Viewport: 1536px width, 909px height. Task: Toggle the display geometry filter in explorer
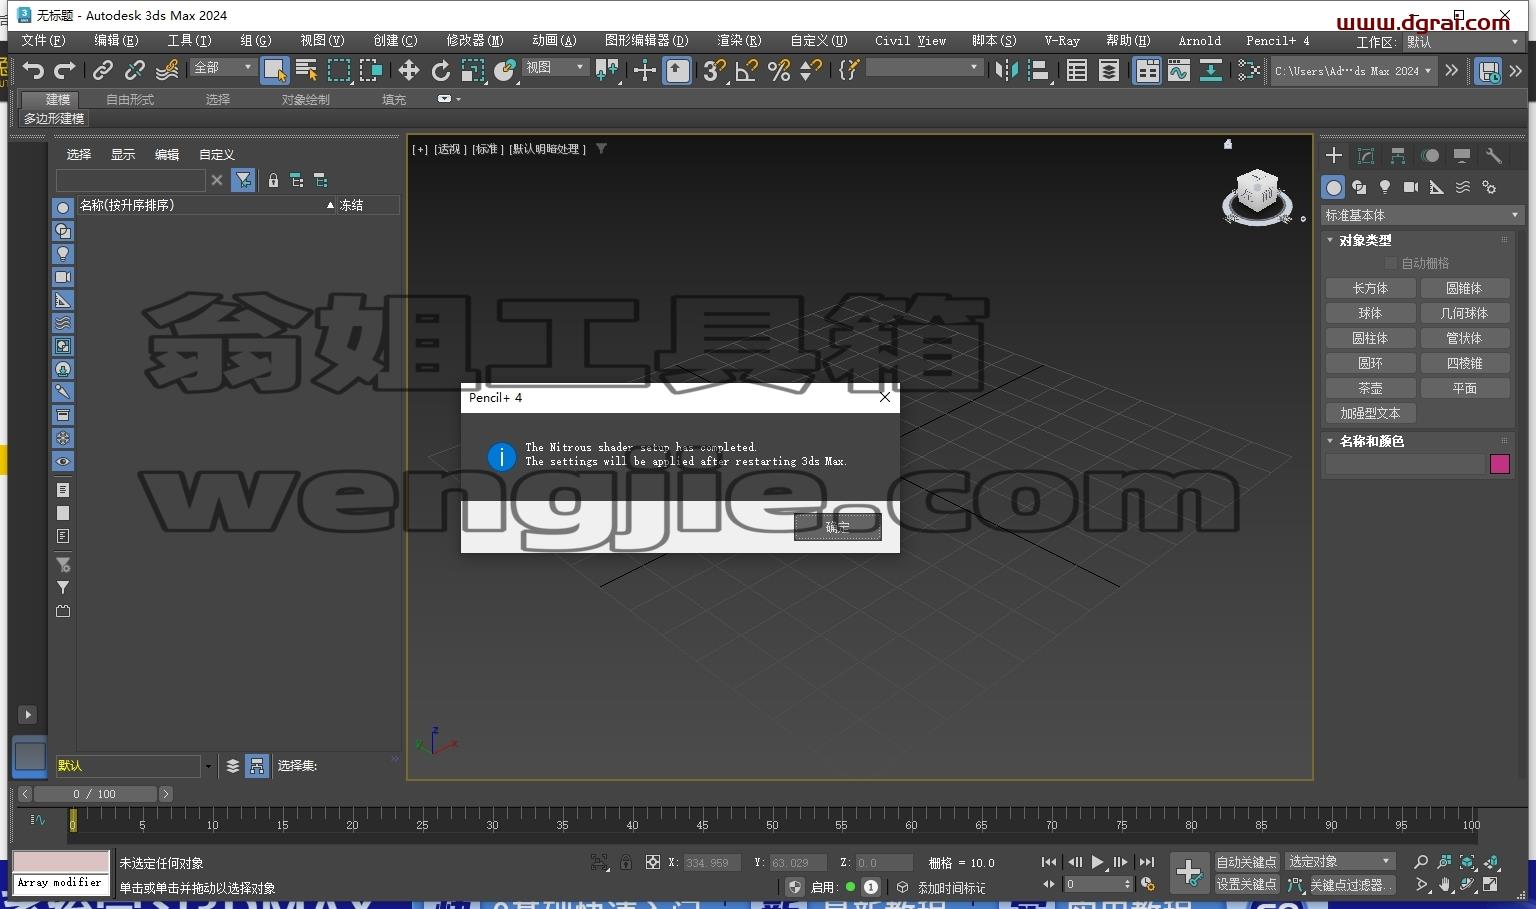(x=63, y=208)
